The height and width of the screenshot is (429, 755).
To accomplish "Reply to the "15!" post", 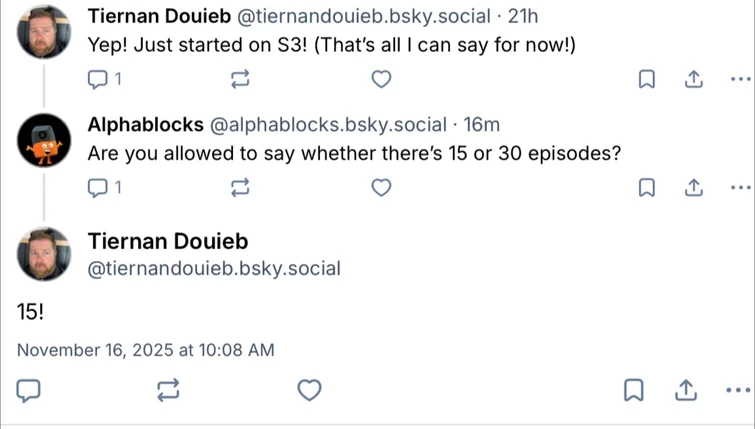I will point(29,390).
